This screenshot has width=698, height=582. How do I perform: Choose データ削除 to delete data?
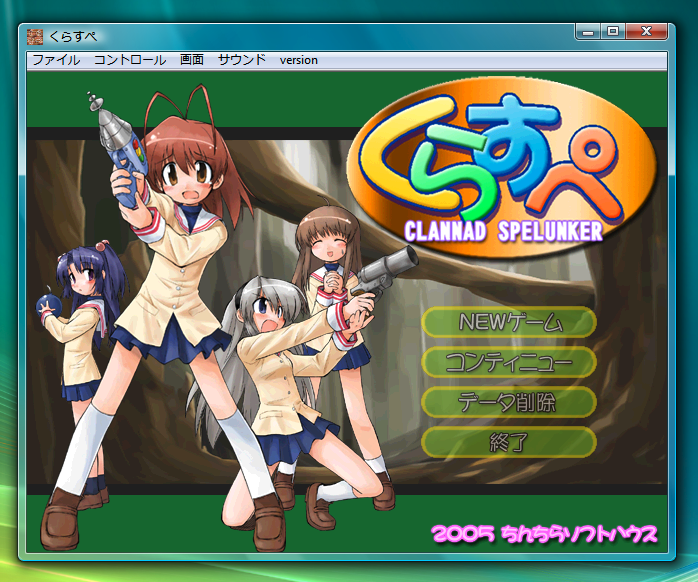508,402
